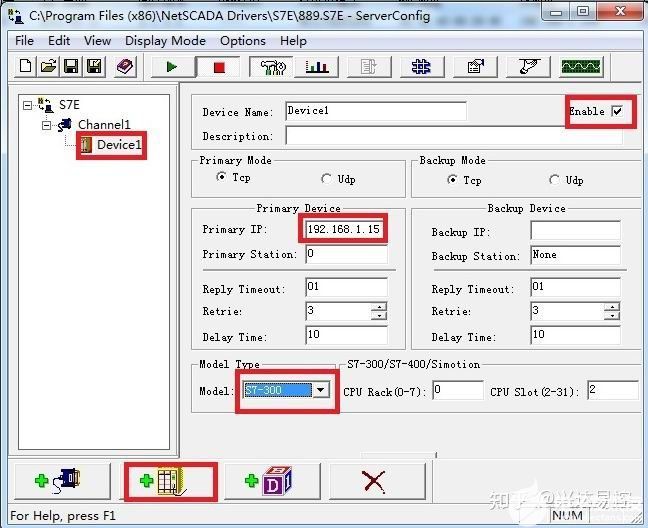Click the grayed document list toolbar icon
The height and width of the screenshot is (528, 648).
369,67
